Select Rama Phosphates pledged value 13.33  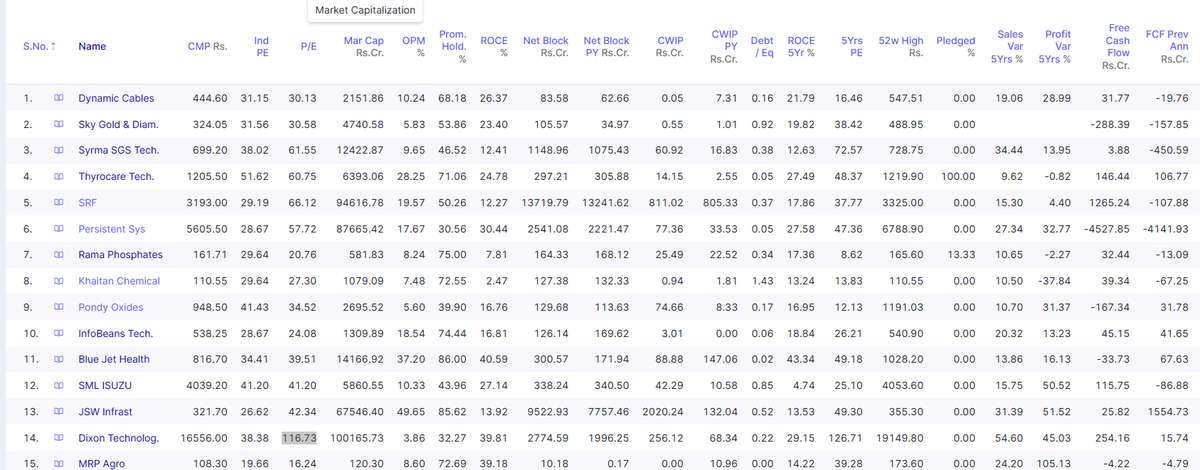(x=961, y=255)
